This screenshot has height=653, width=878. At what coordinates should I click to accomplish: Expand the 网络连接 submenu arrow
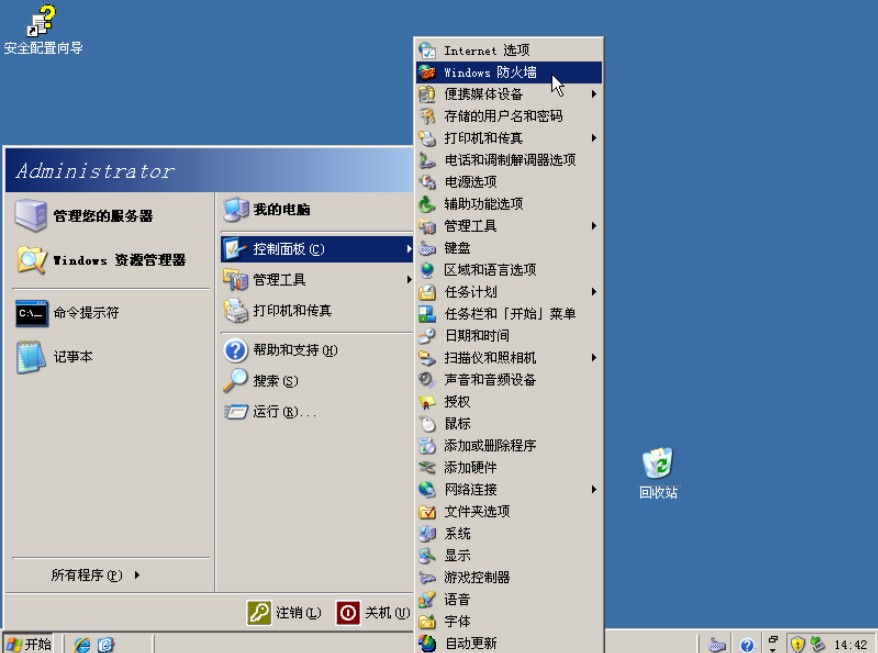point(594,489)
